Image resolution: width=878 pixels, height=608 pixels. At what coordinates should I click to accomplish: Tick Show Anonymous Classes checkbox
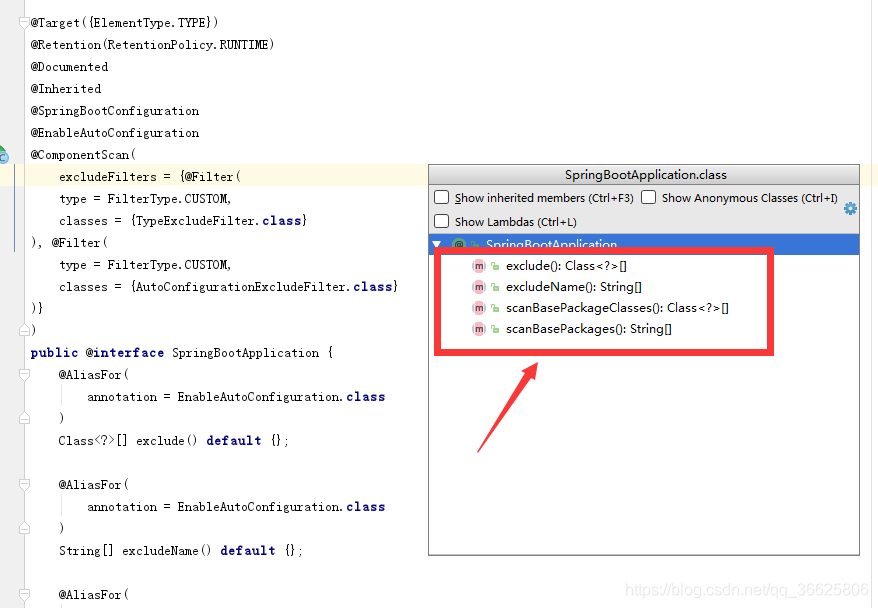(x=648, y=197)
